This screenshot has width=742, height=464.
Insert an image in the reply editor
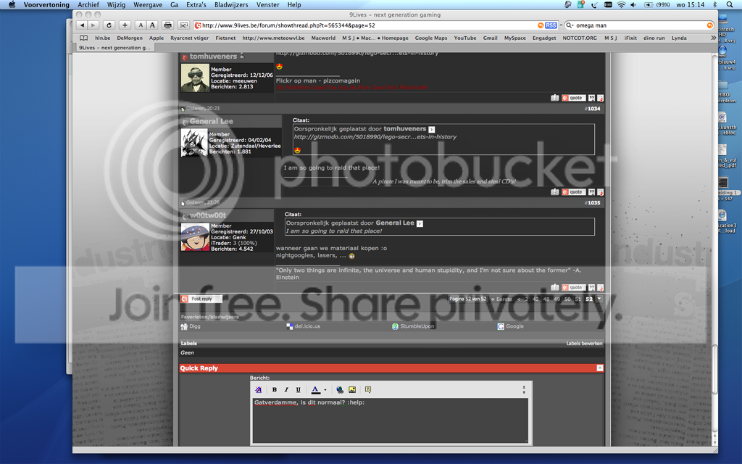pyautogui.click(x=352, y=390)
